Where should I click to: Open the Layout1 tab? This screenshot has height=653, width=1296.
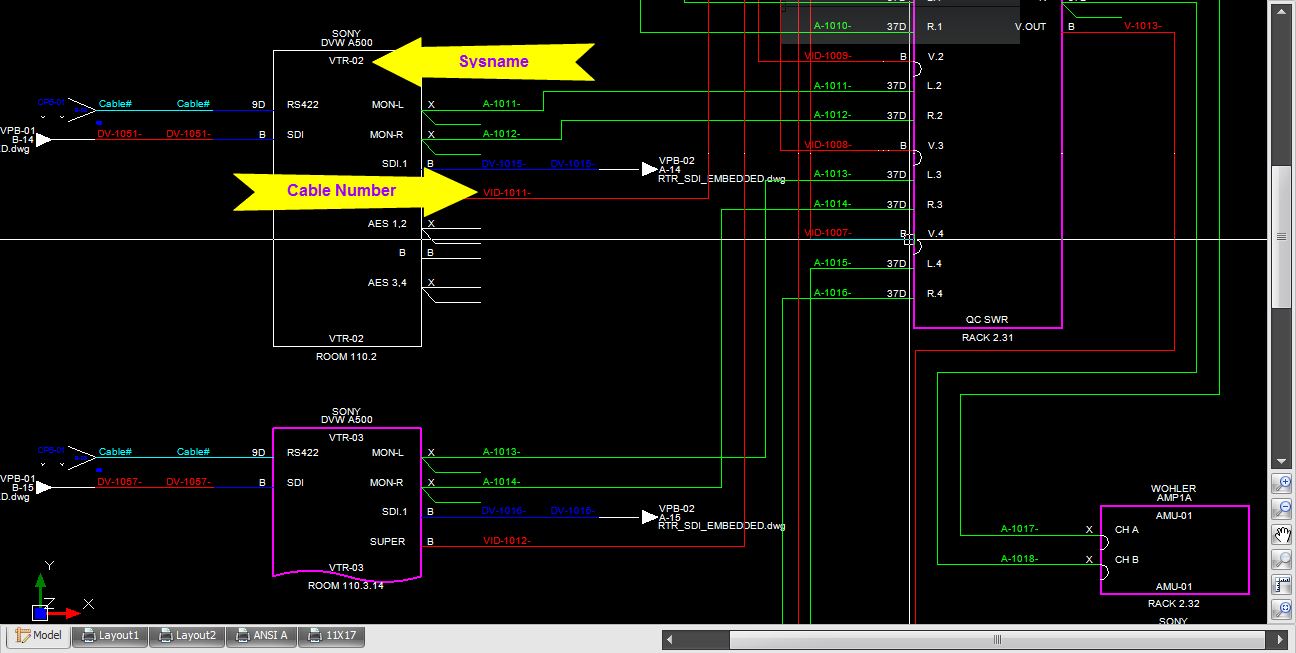click(111, 635)
